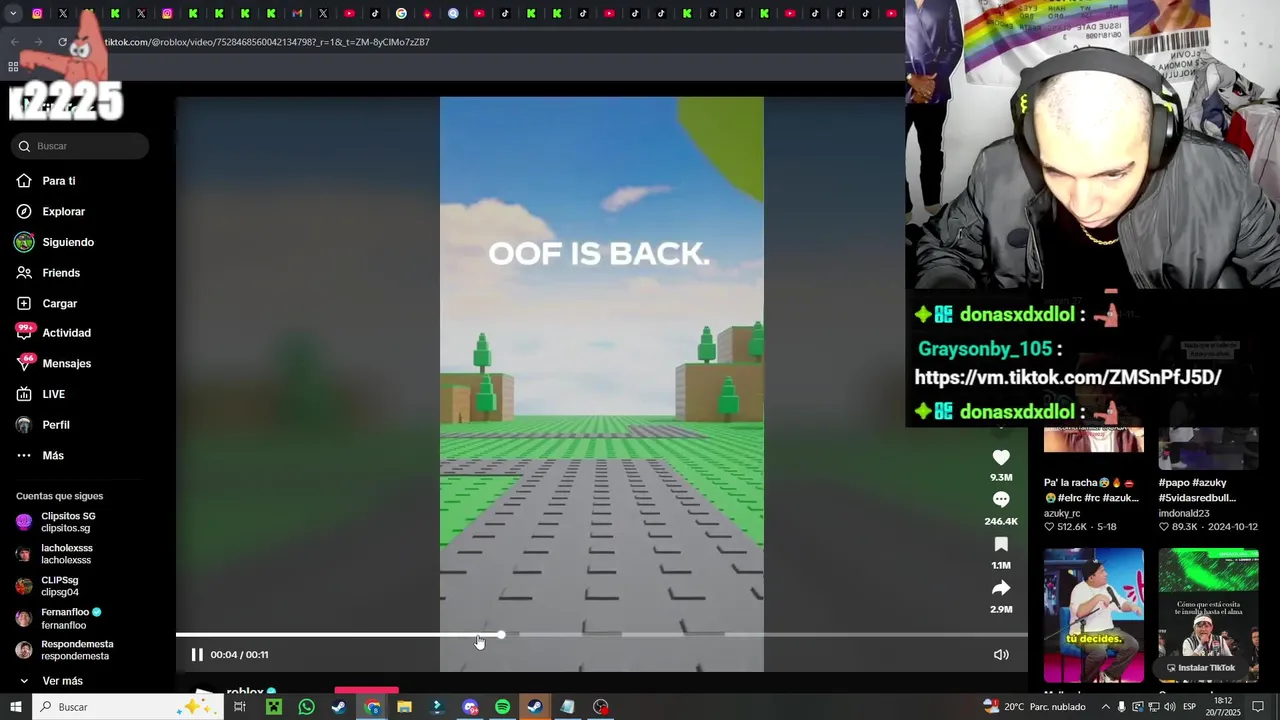
Task: Open Spotify from the taskbar
Action: click(x=502, y=707)
